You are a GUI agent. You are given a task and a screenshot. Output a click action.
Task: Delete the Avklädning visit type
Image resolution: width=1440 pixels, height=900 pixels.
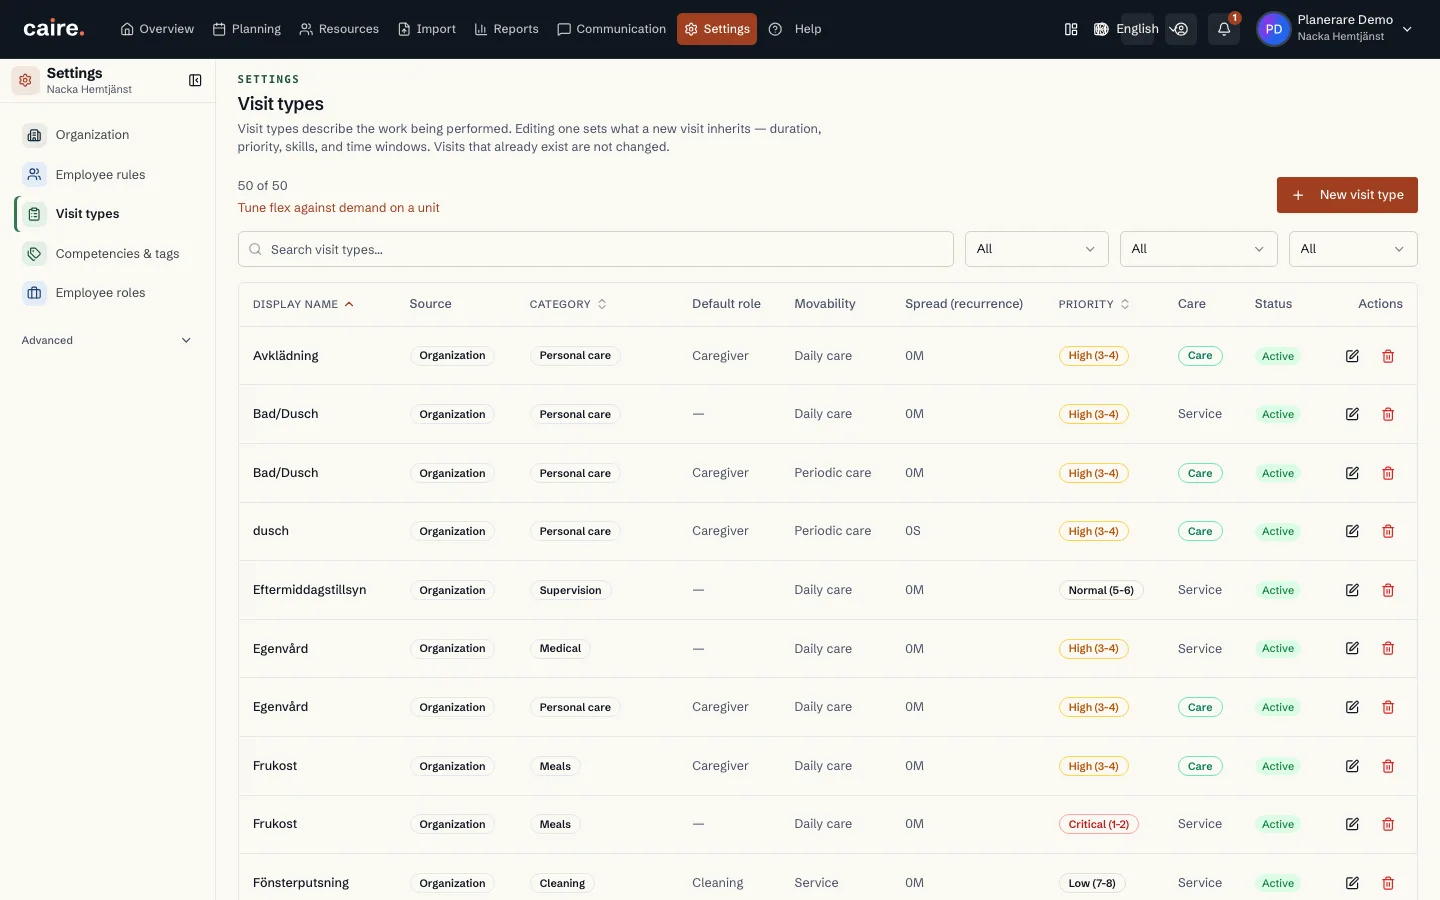1388,356
